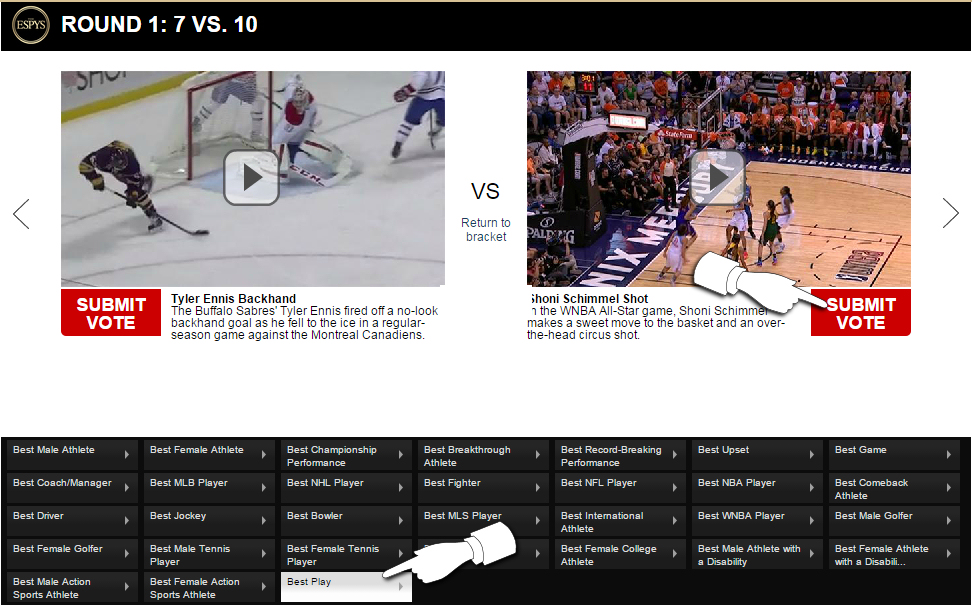Click the Buffalo Sabres' Tyler Ennis description text
Screen dimensions: 972x605
(305, 323)
